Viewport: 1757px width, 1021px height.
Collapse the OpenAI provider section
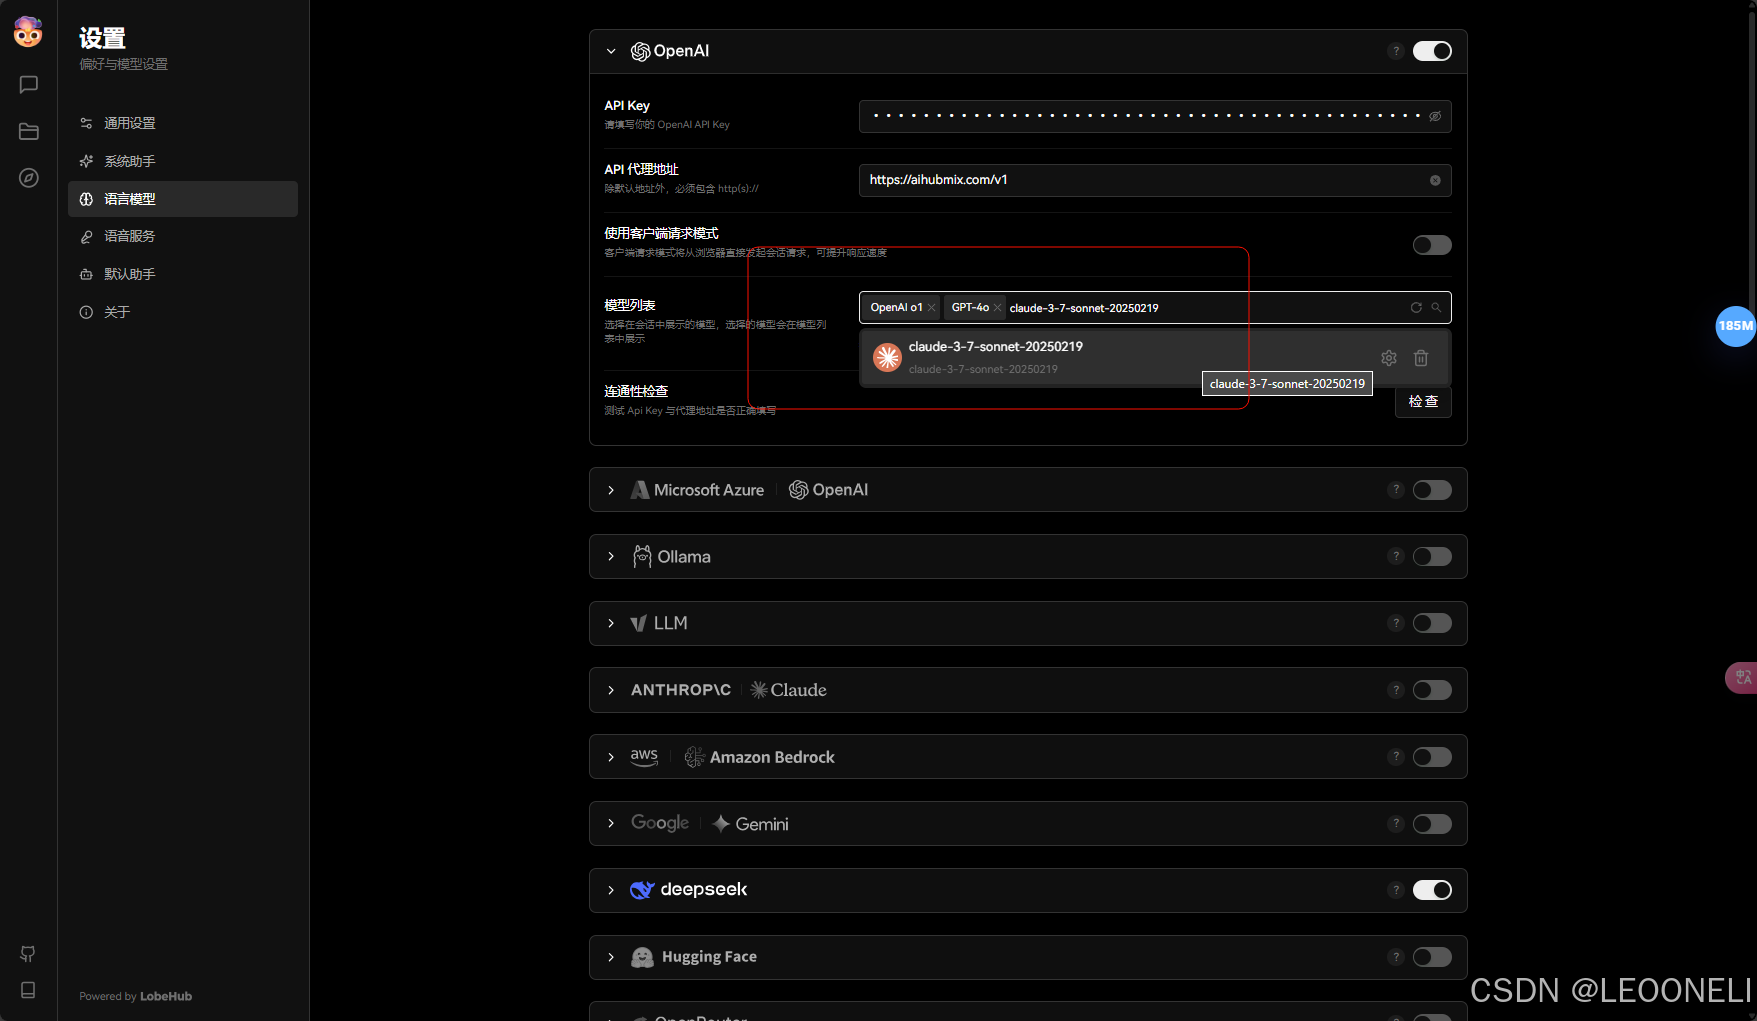click(x=611, y=51)
